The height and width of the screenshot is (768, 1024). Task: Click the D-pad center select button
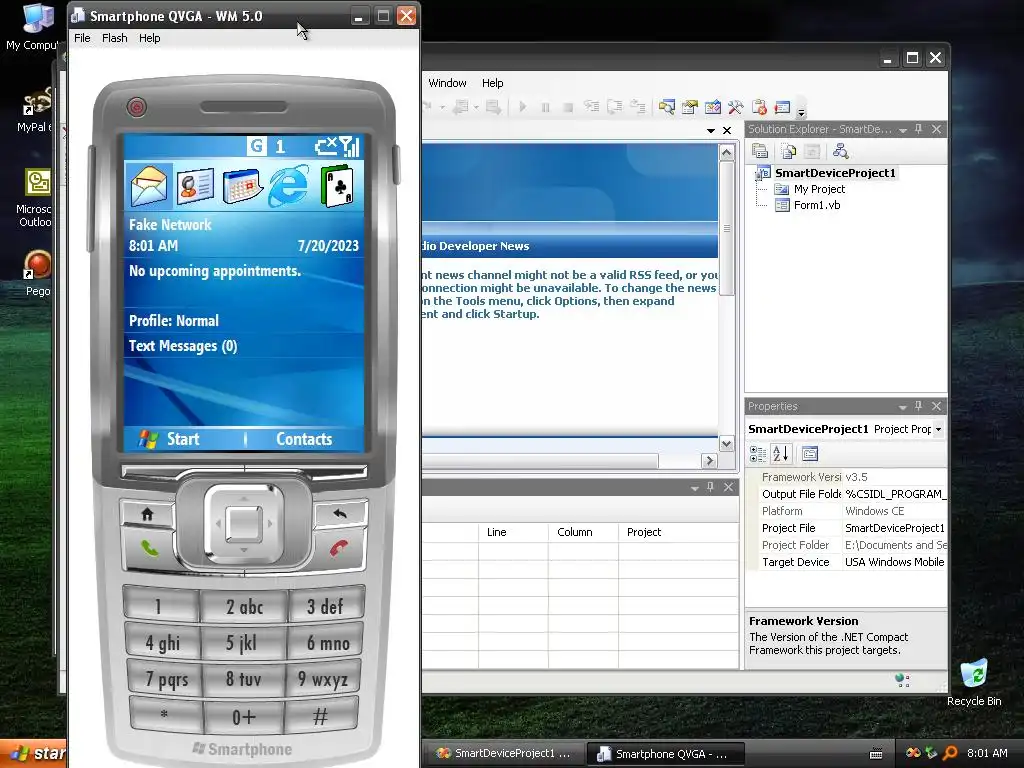244,523
